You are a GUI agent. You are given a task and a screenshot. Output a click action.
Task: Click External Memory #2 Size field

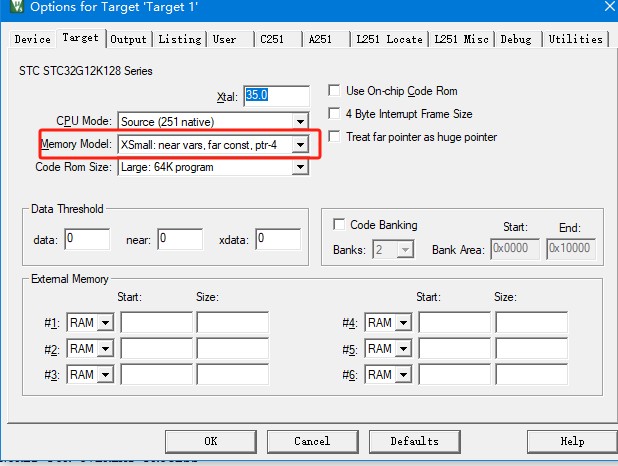tap(233, 349)
